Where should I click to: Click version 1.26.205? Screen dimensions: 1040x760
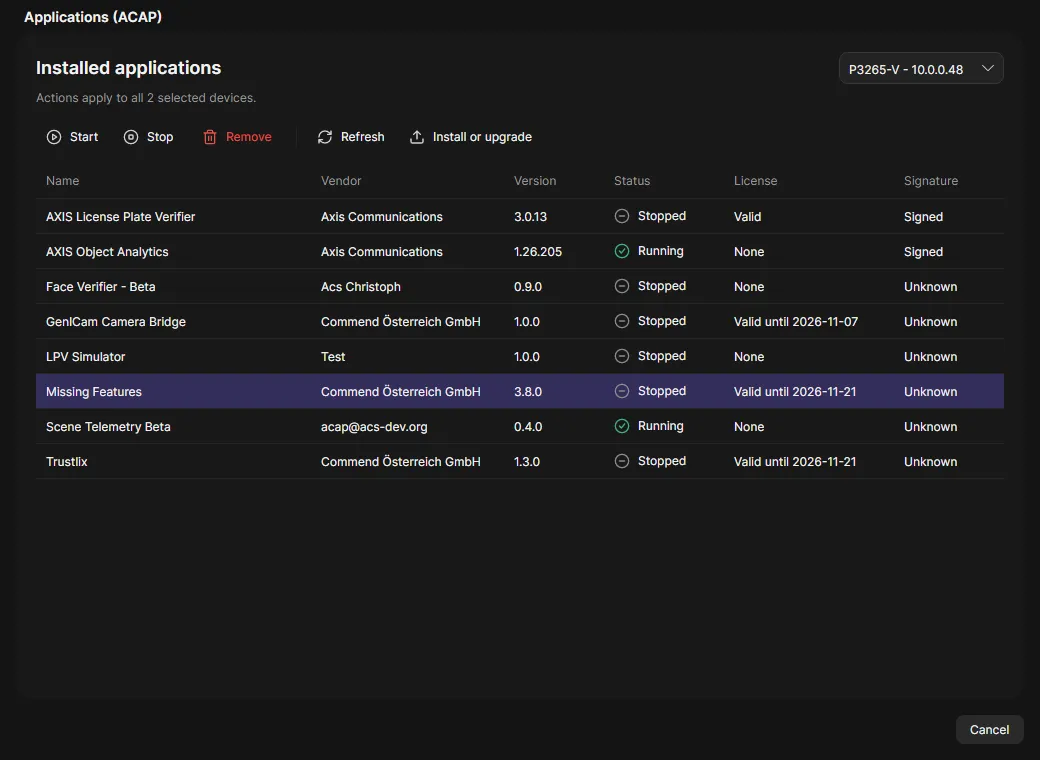[538, 252]
